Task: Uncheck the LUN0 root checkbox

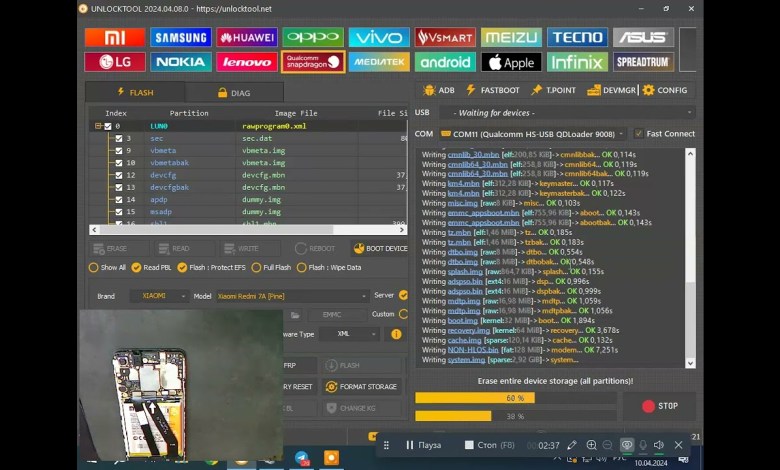Action: 108,126
